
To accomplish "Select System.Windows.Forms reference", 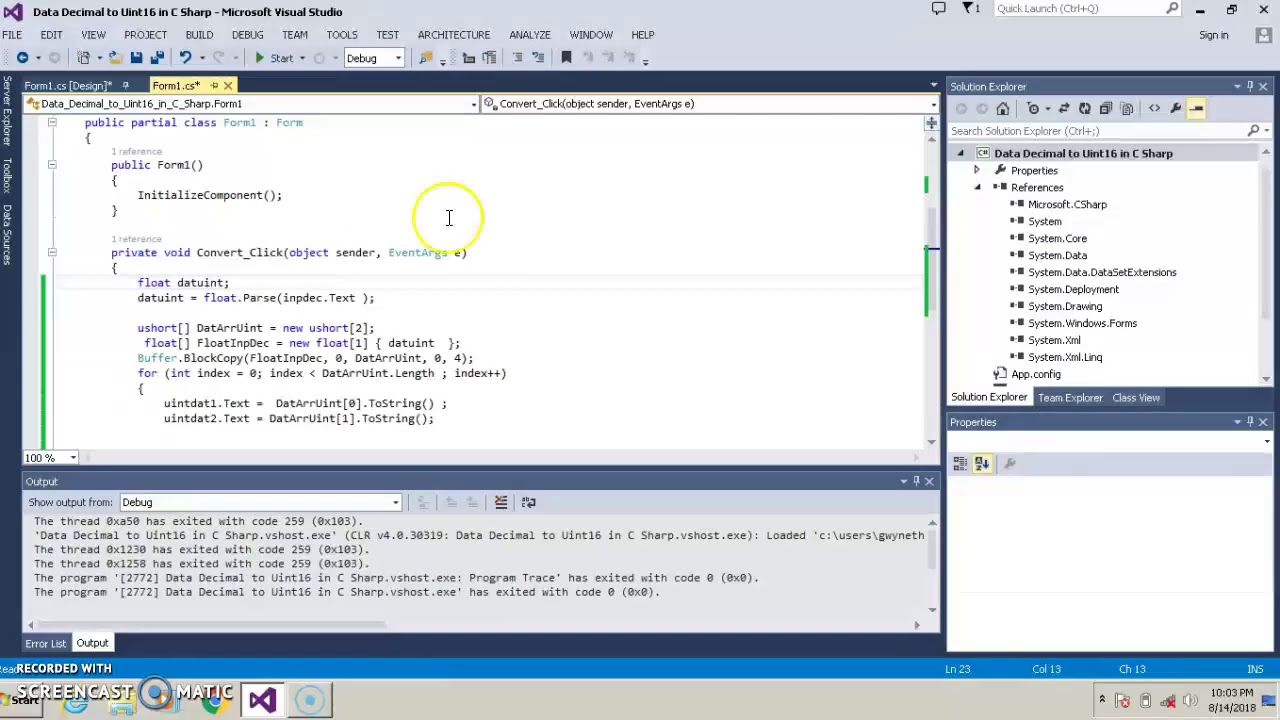I will coord(1082,323).
